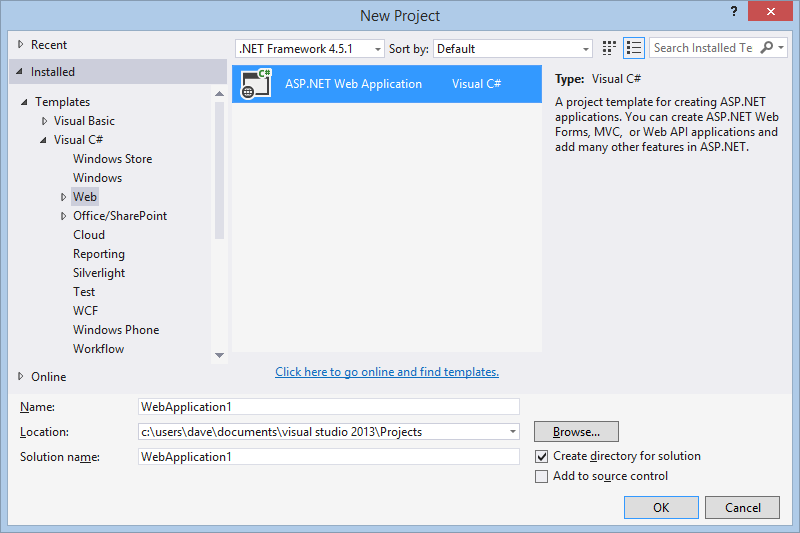Screen dimensions: 800x533
Task: Select Windows Store template category
Action: tap(112, 159)
